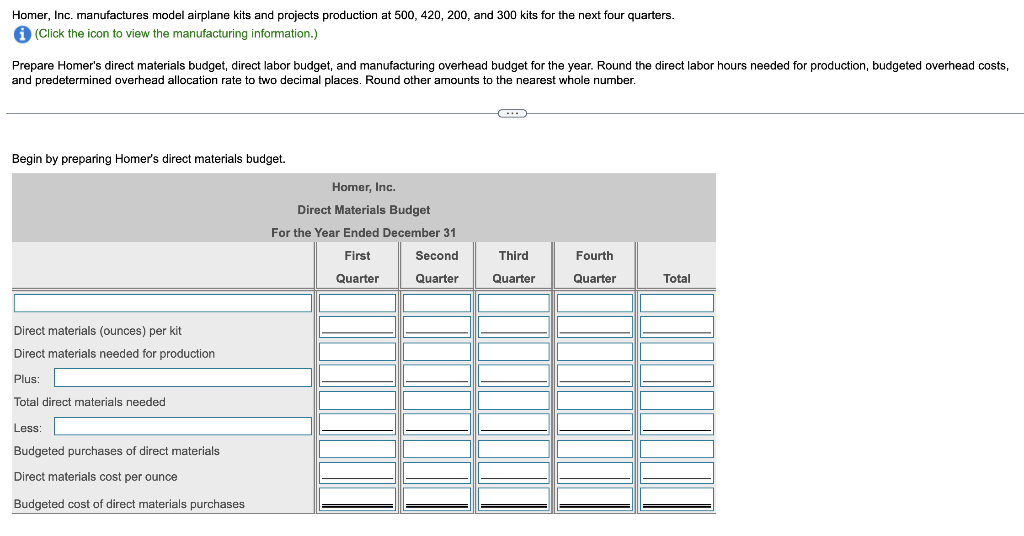1024x536 pixels.
Task: Click Fourth Quarter cell in Less row
Action: click(595, 424)
